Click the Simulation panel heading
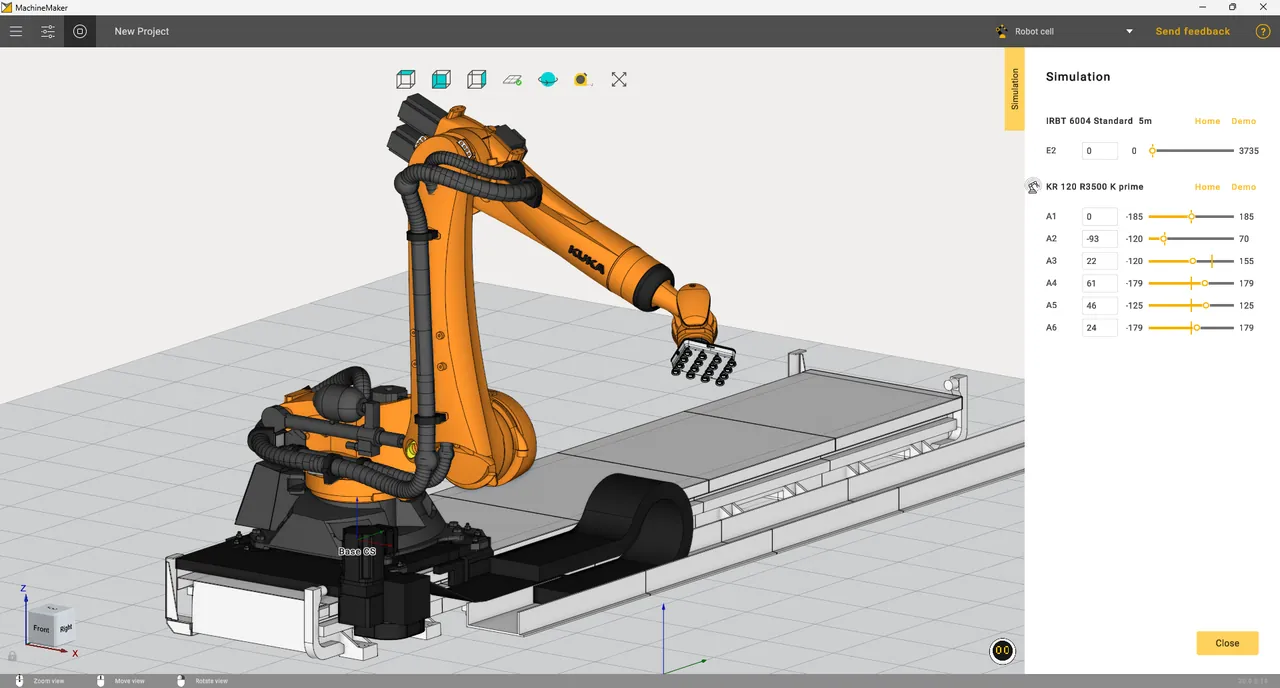Screen dimensions: 1280x688 pos(1078,77)
